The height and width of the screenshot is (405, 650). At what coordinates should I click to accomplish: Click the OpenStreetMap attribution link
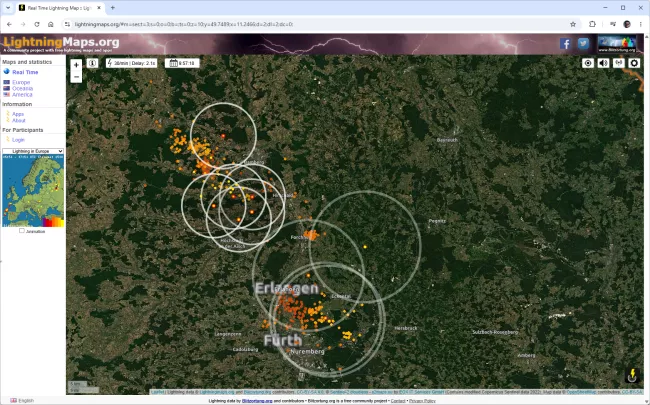580,392
